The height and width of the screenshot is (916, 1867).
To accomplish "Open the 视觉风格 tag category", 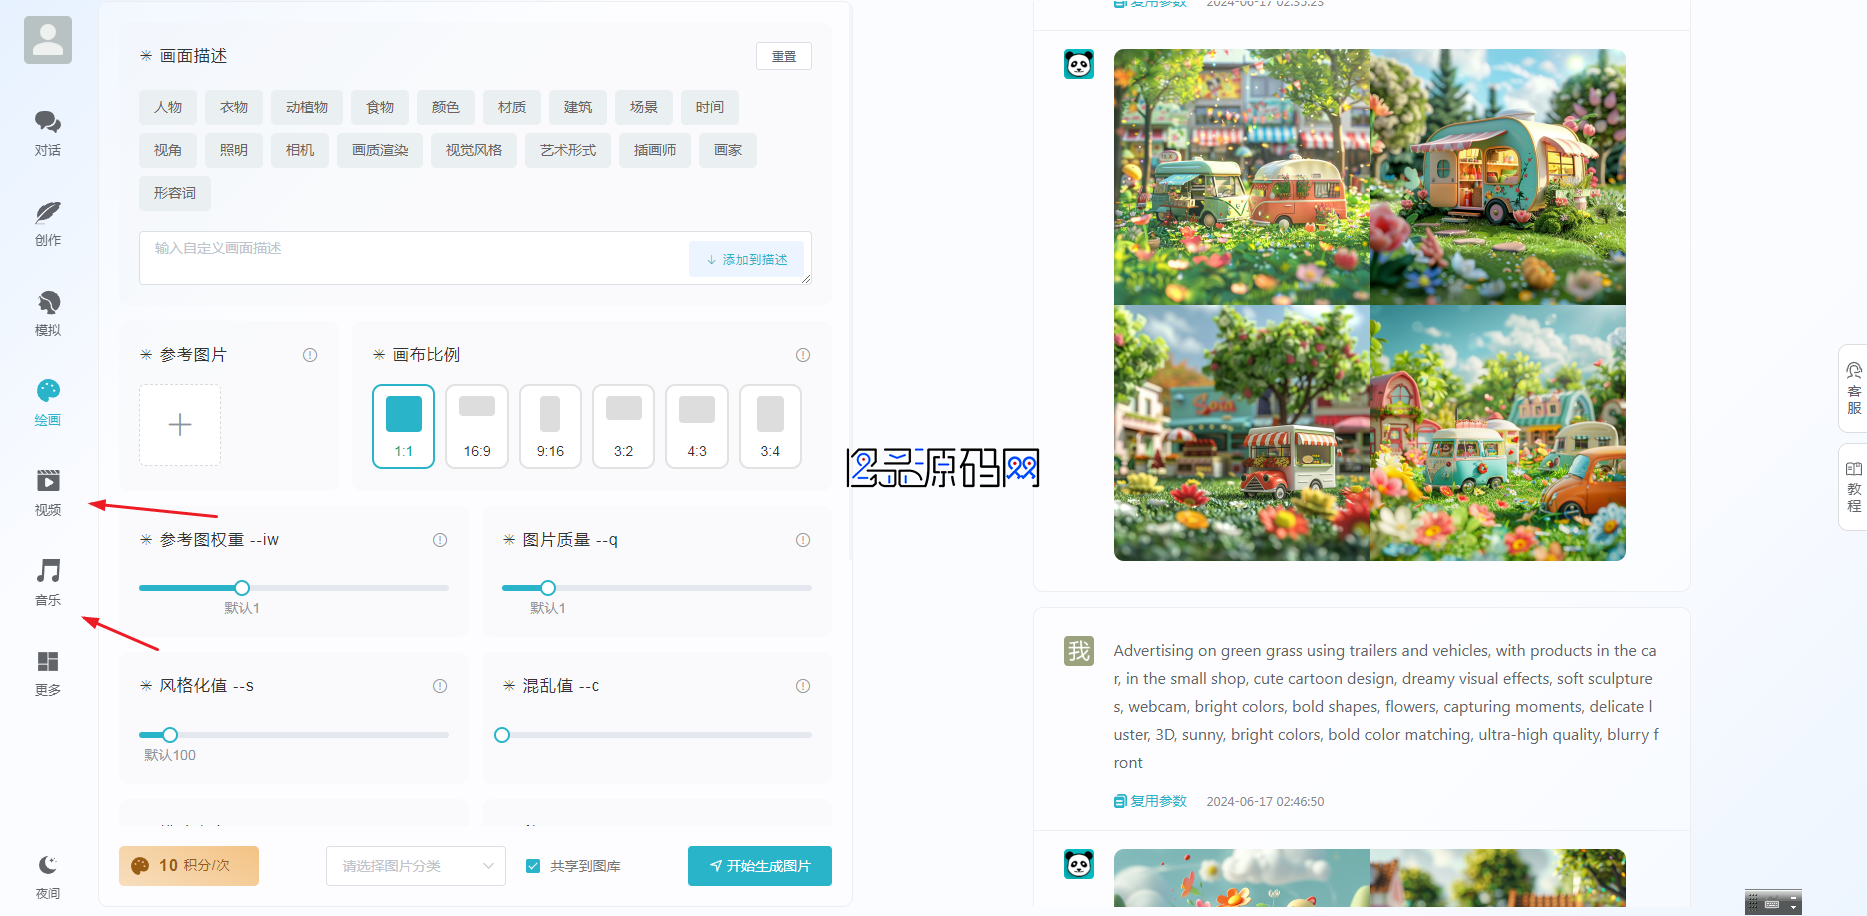I will (474, 150).
